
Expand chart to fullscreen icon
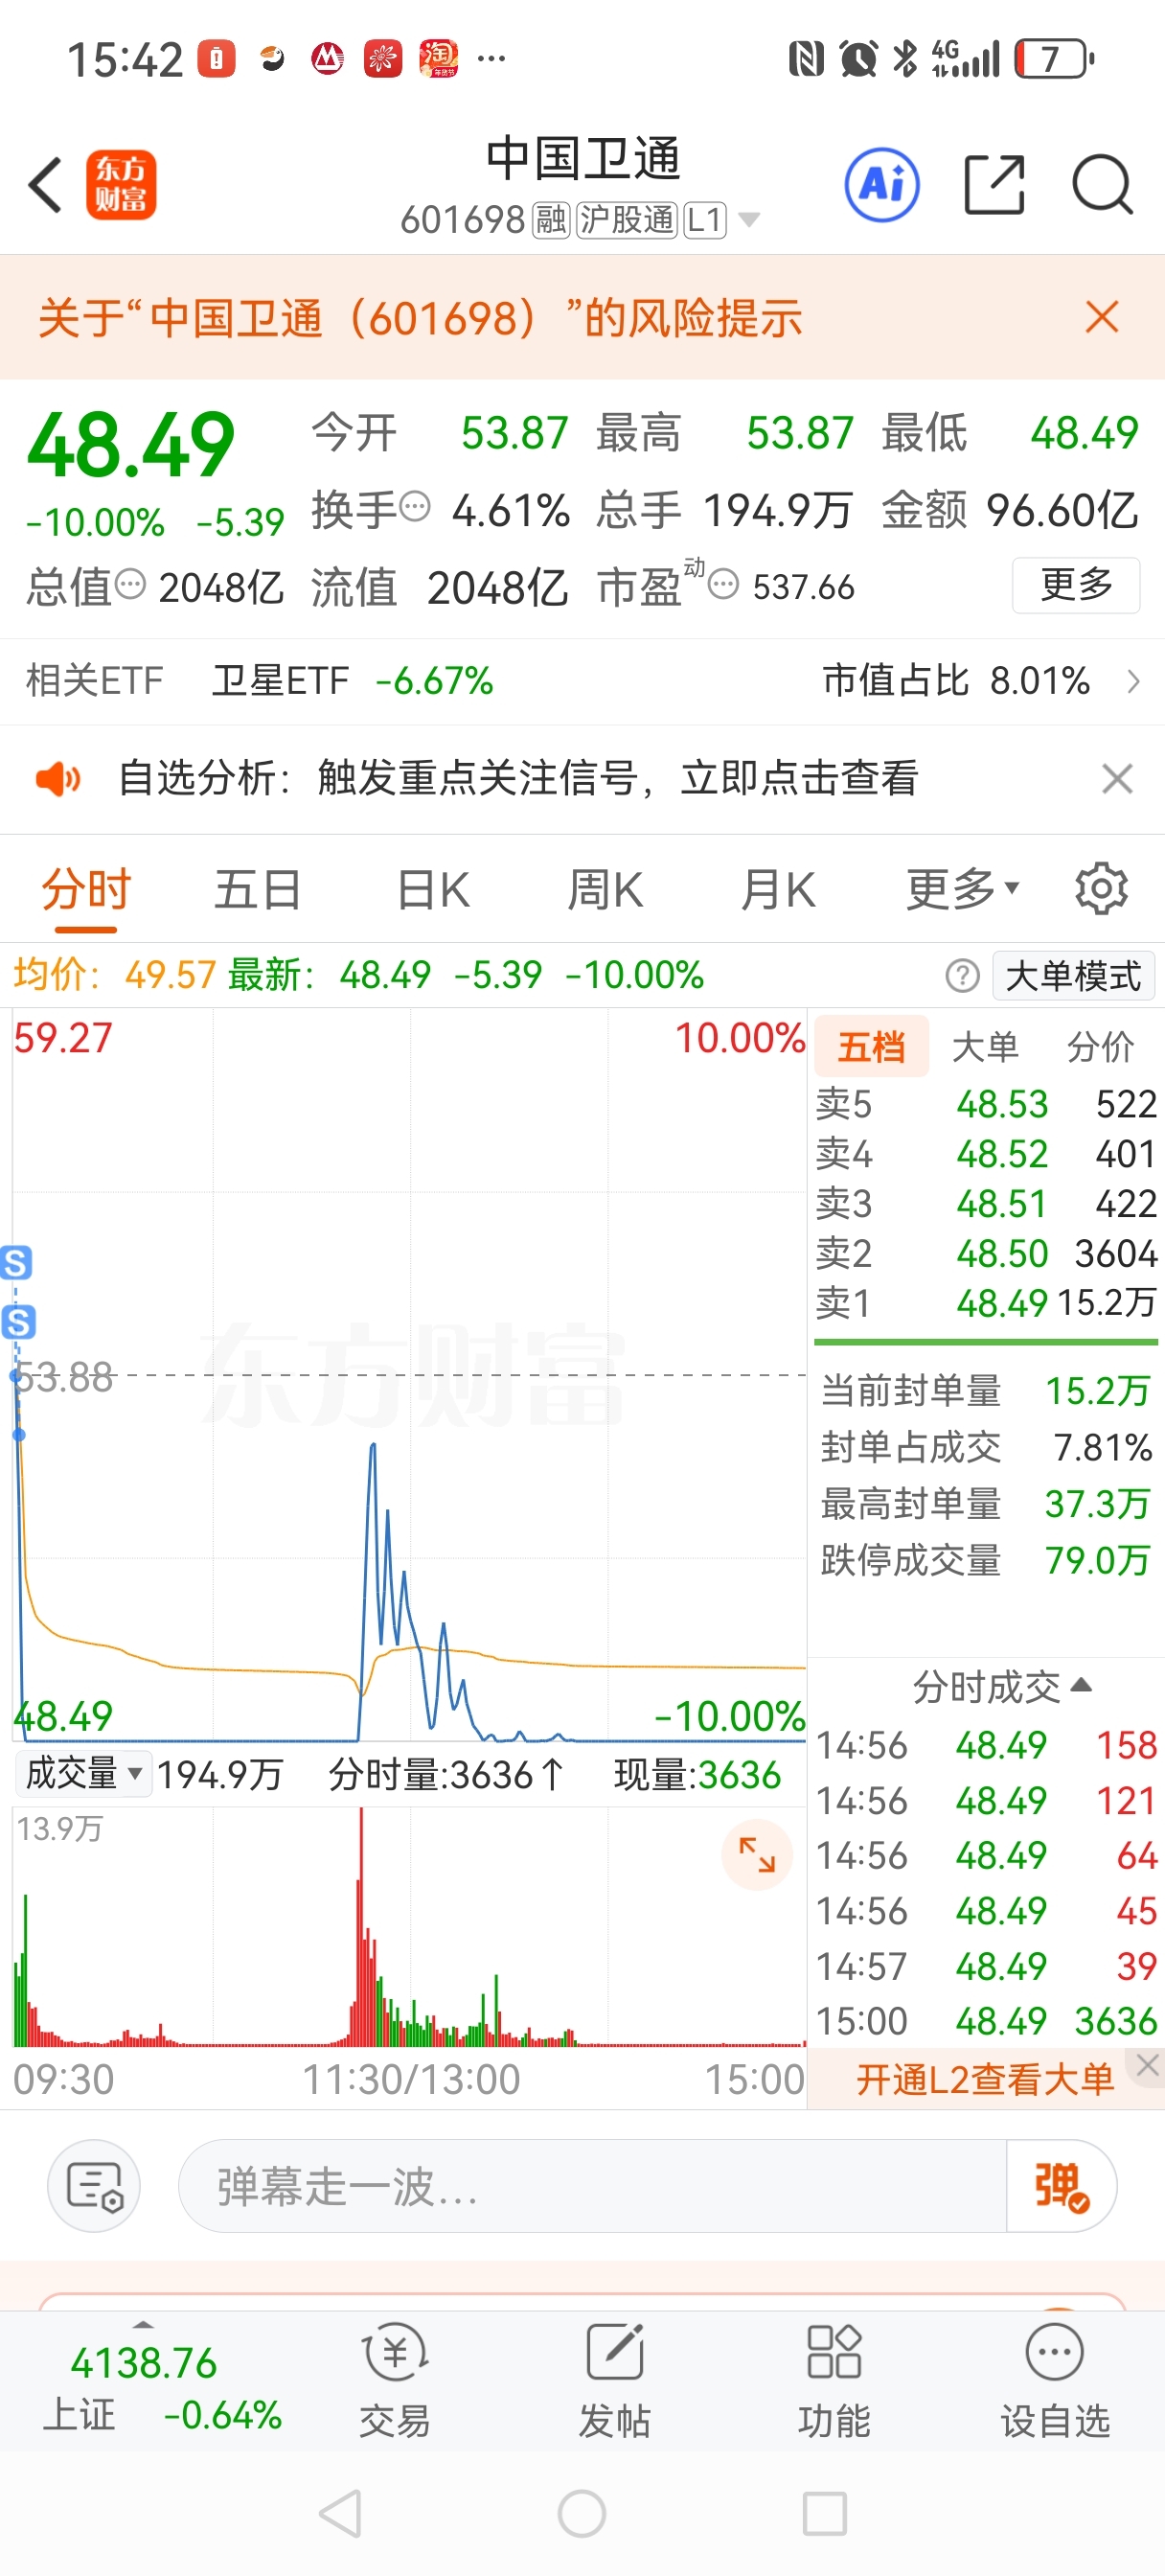click(757, 1855)
